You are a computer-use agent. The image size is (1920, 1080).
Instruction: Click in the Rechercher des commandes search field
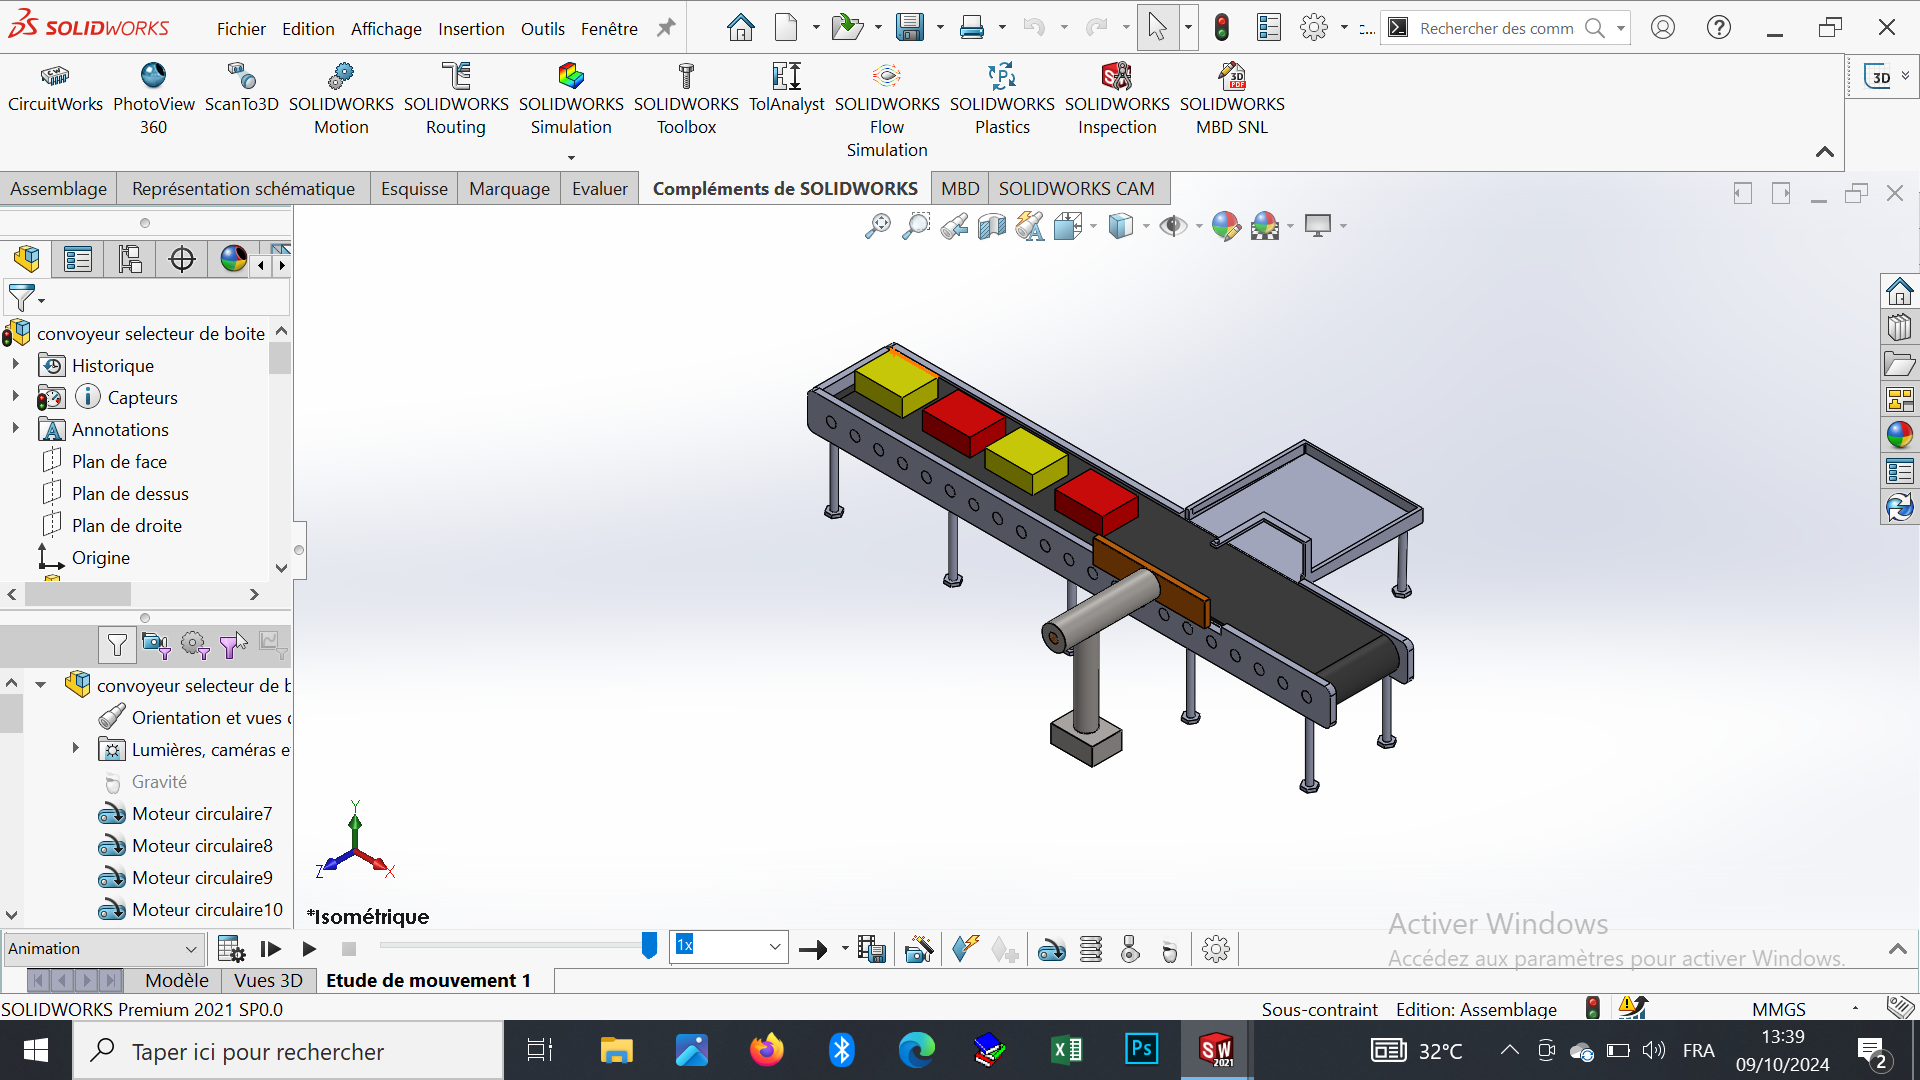tap(1496, 28)
